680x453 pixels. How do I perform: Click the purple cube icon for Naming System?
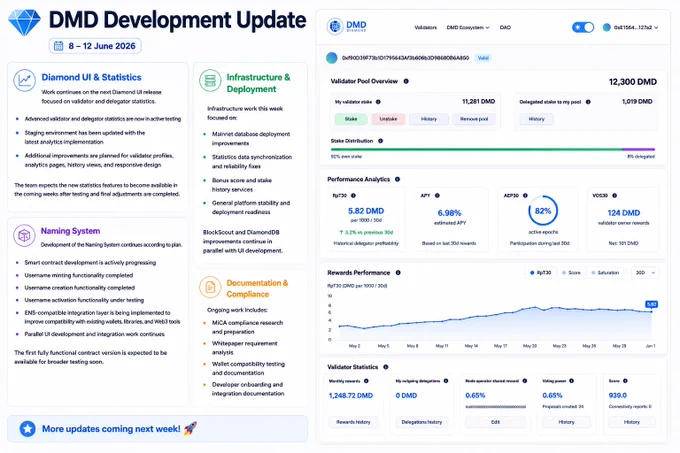(24, 235)
